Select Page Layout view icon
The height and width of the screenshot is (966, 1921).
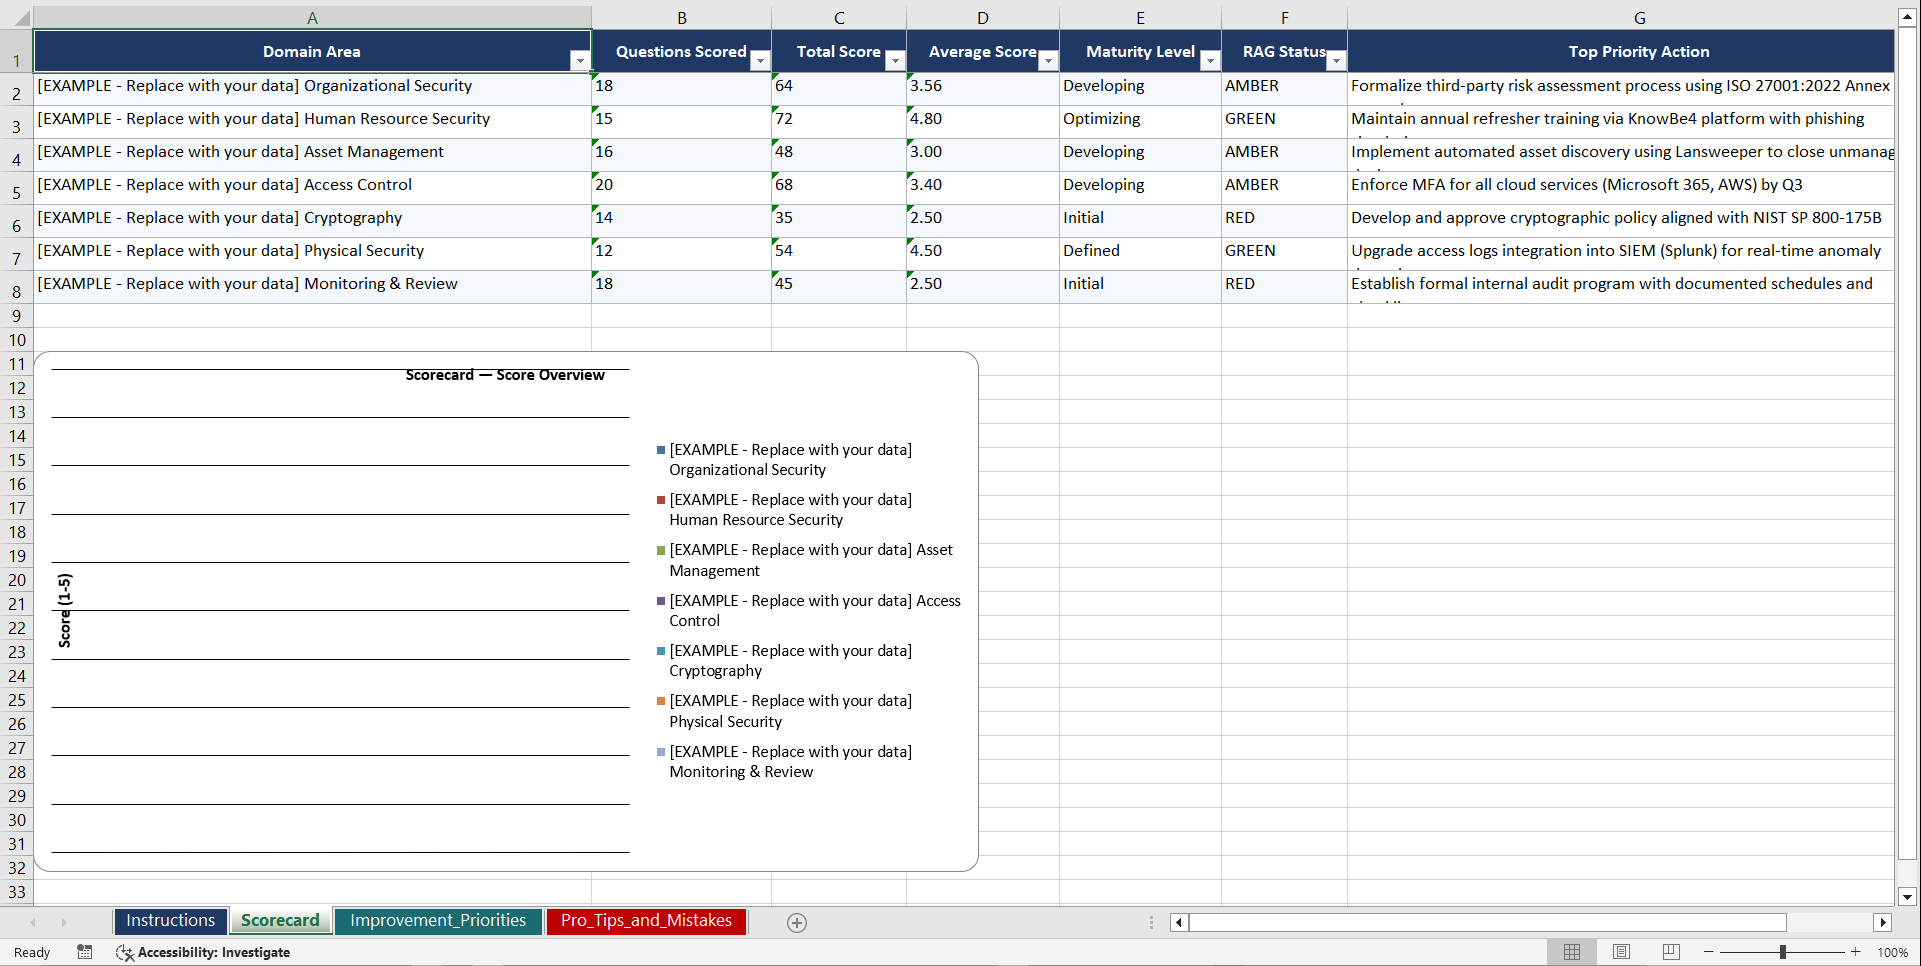1621,952
